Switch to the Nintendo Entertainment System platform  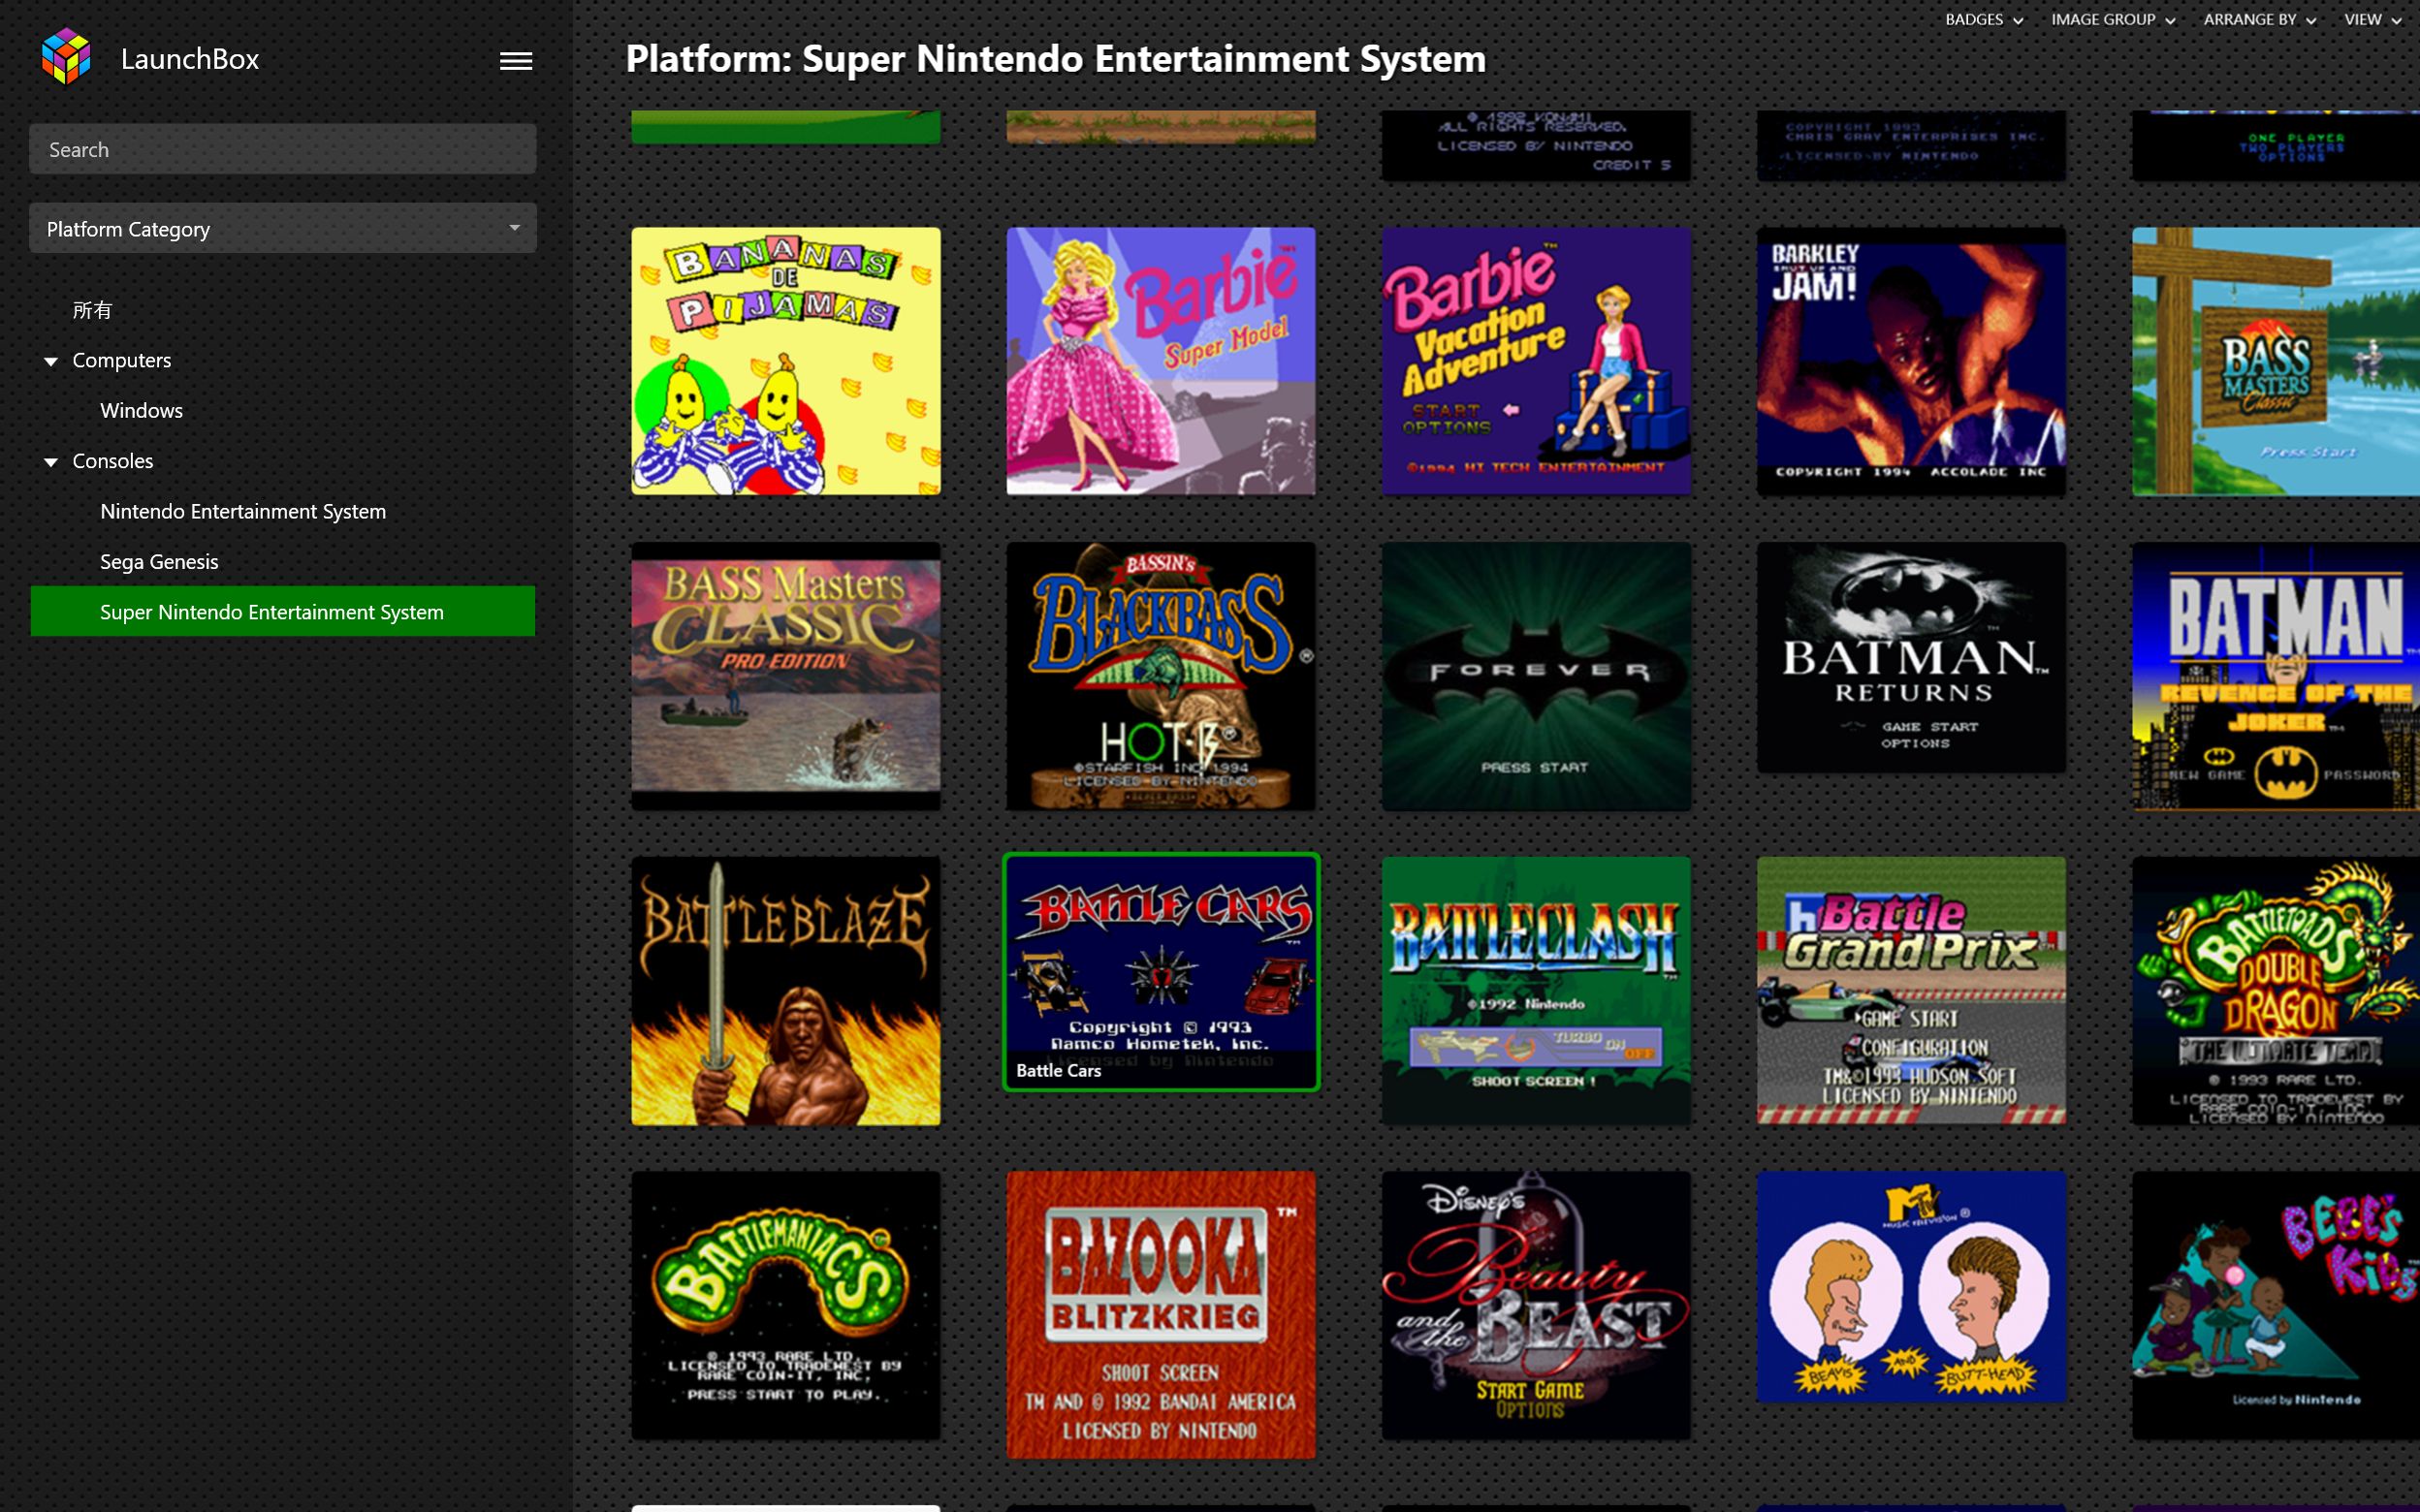click(x=242, y=511)
